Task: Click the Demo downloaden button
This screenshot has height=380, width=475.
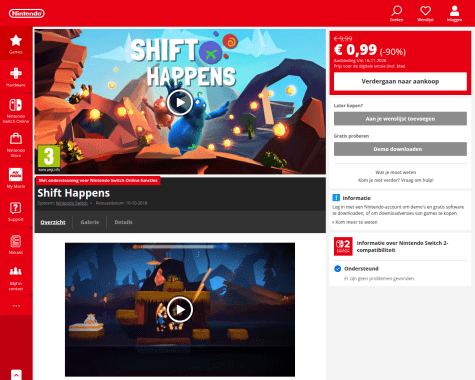Action: [400, 149]
